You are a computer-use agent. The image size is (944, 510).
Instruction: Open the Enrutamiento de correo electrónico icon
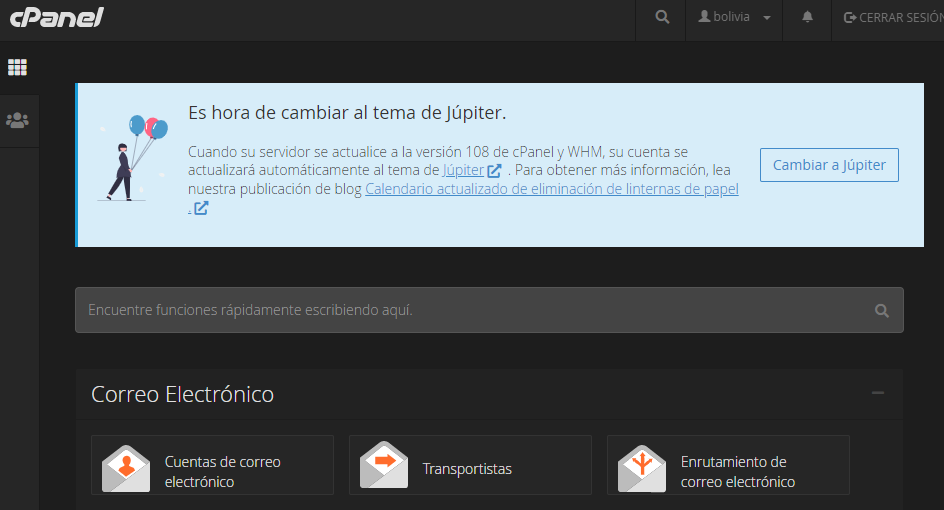[x=642, y=468]
